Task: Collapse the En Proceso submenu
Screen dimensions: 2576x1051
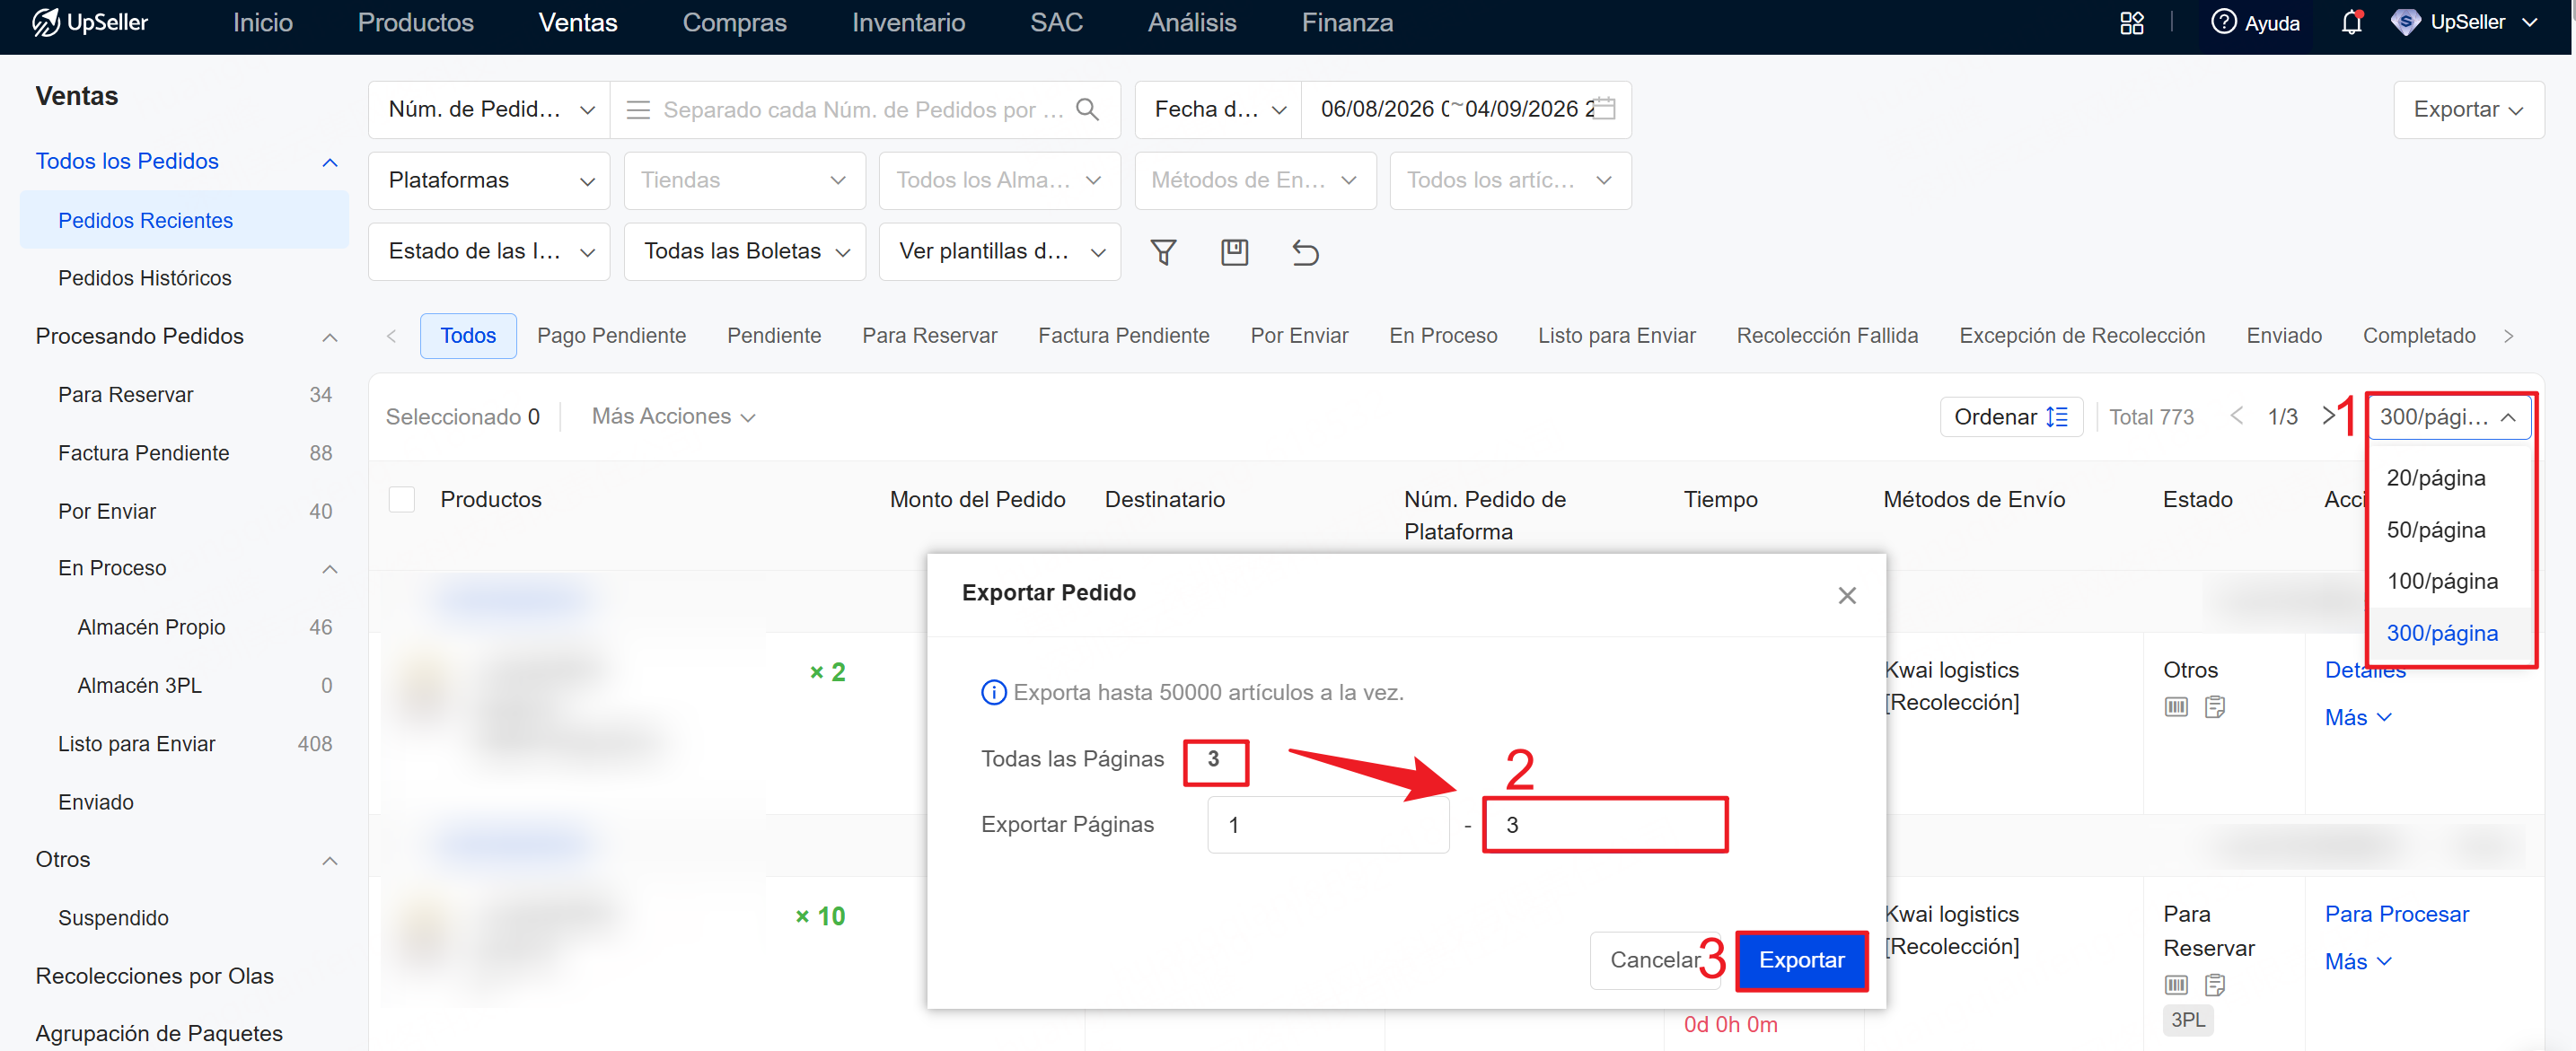Action: coord(329,569)
